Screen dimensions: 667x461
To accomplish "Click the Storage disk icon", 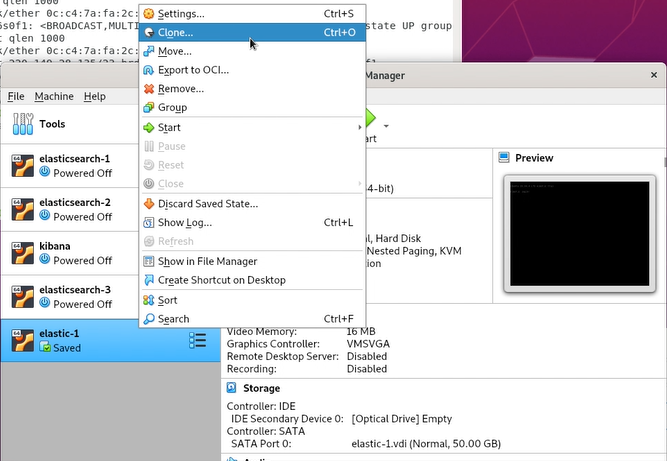I will pos(232,388).
